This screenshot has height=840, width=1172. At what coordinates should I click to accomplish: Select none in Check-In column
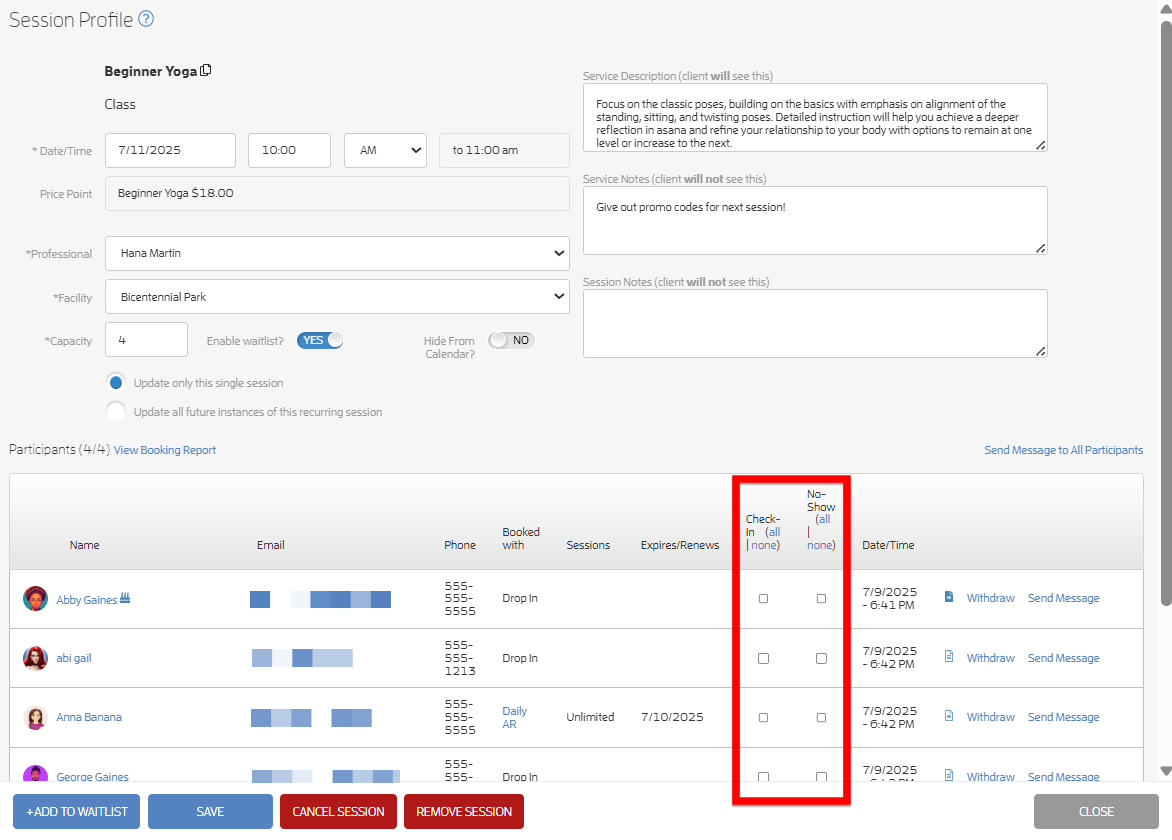point(765,546)
